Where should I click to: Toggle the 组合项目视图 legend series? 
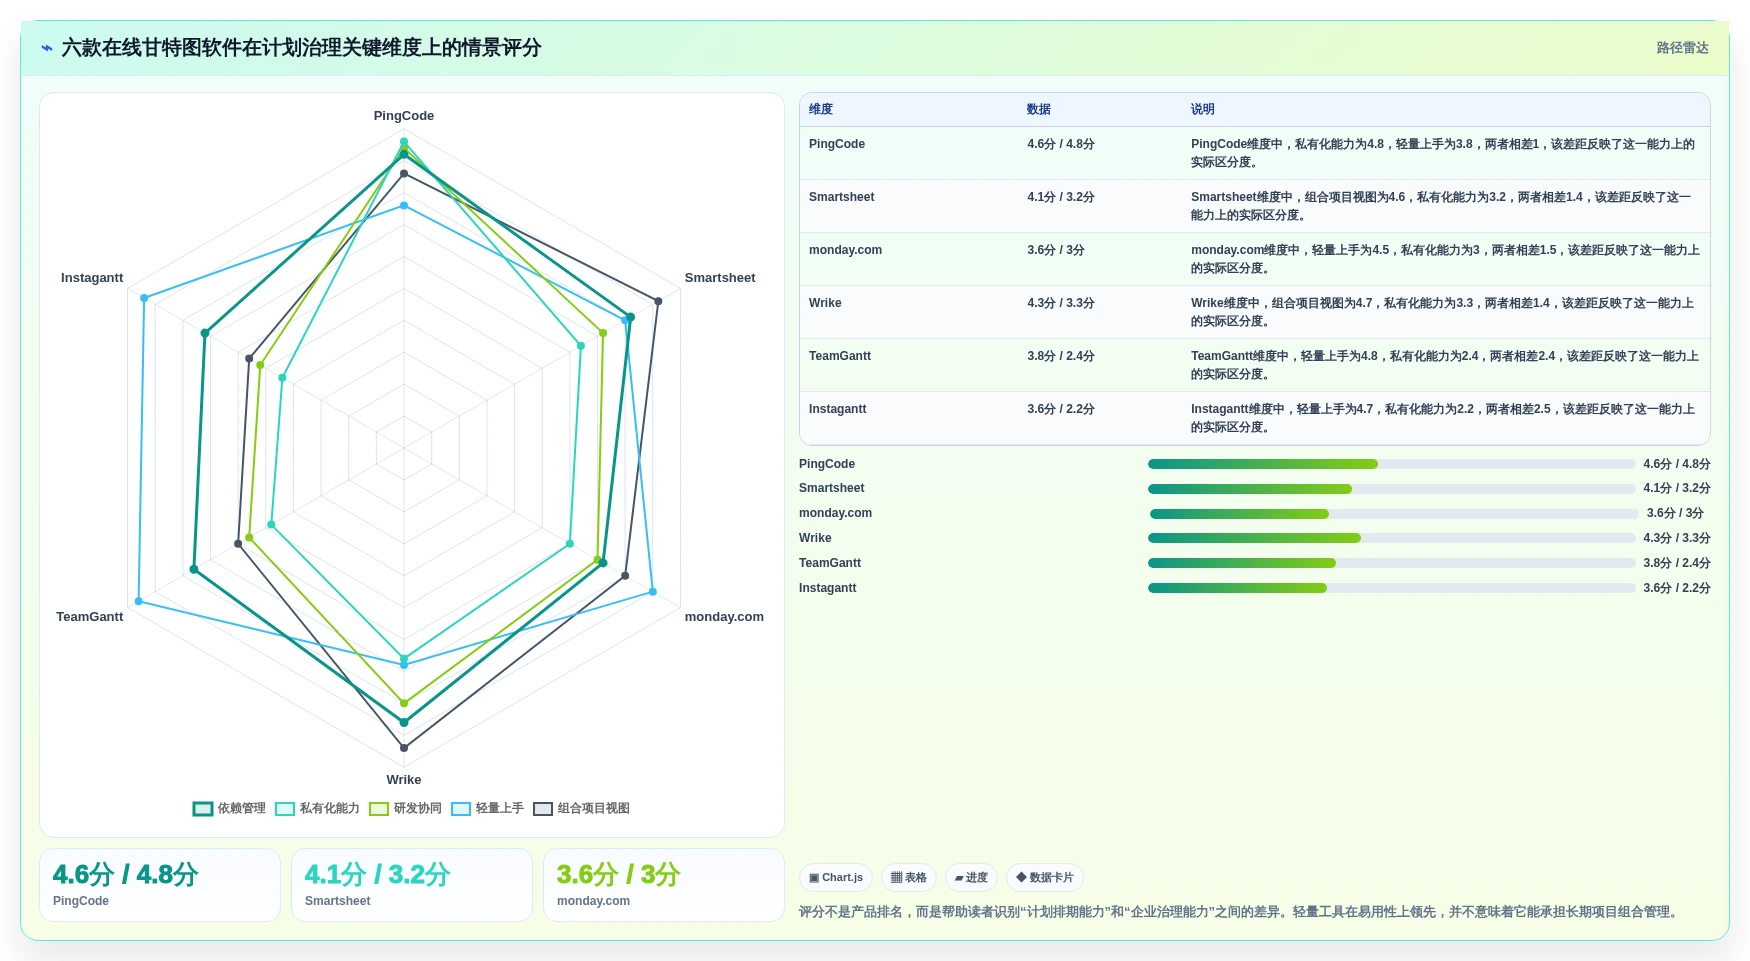tap(581, 808)
